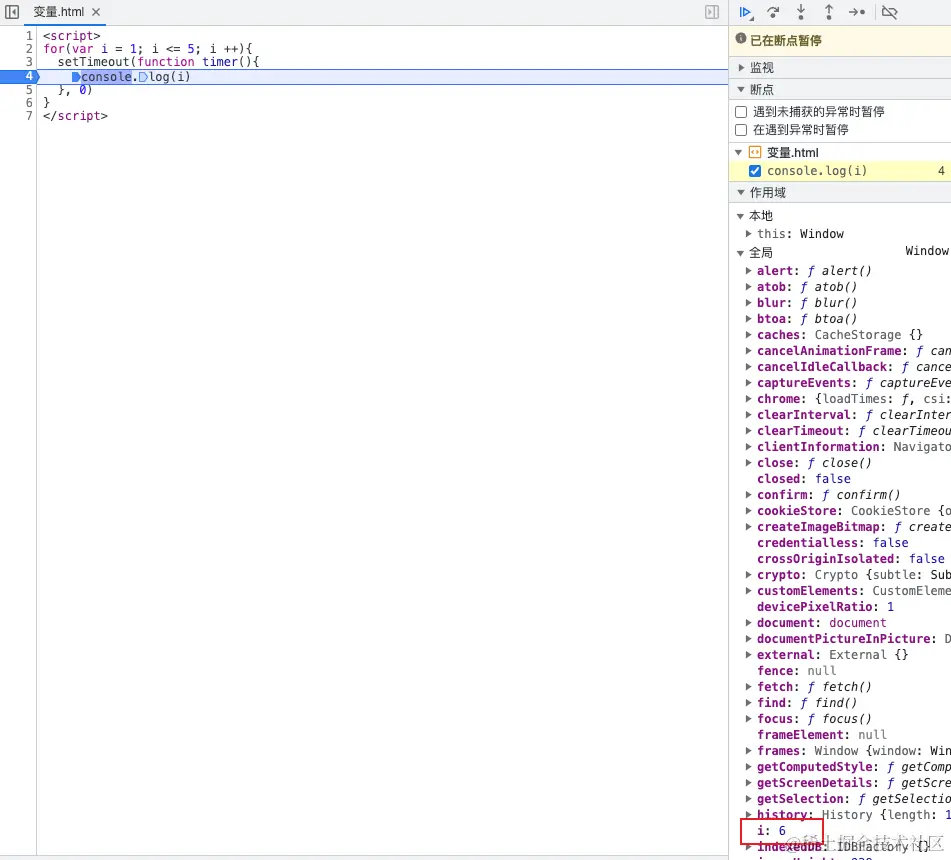The image size is (951, 860).
Task: Uncheck the console.log(i) breakpoint
Action: click(x=754, y=171)
